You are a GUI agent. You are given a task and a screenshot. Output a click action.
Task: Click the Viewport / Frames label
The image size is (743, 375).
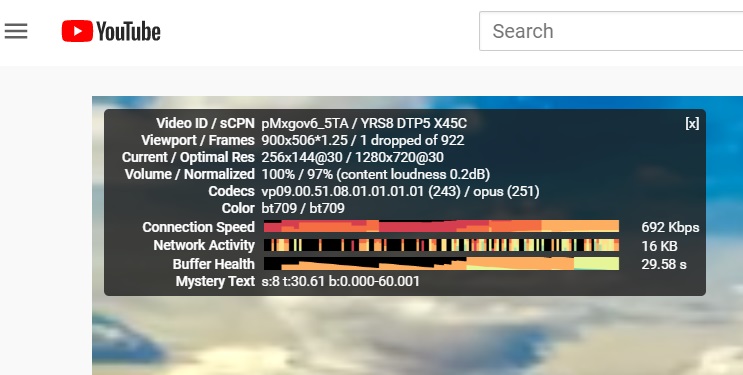click(x=198, y=140)
